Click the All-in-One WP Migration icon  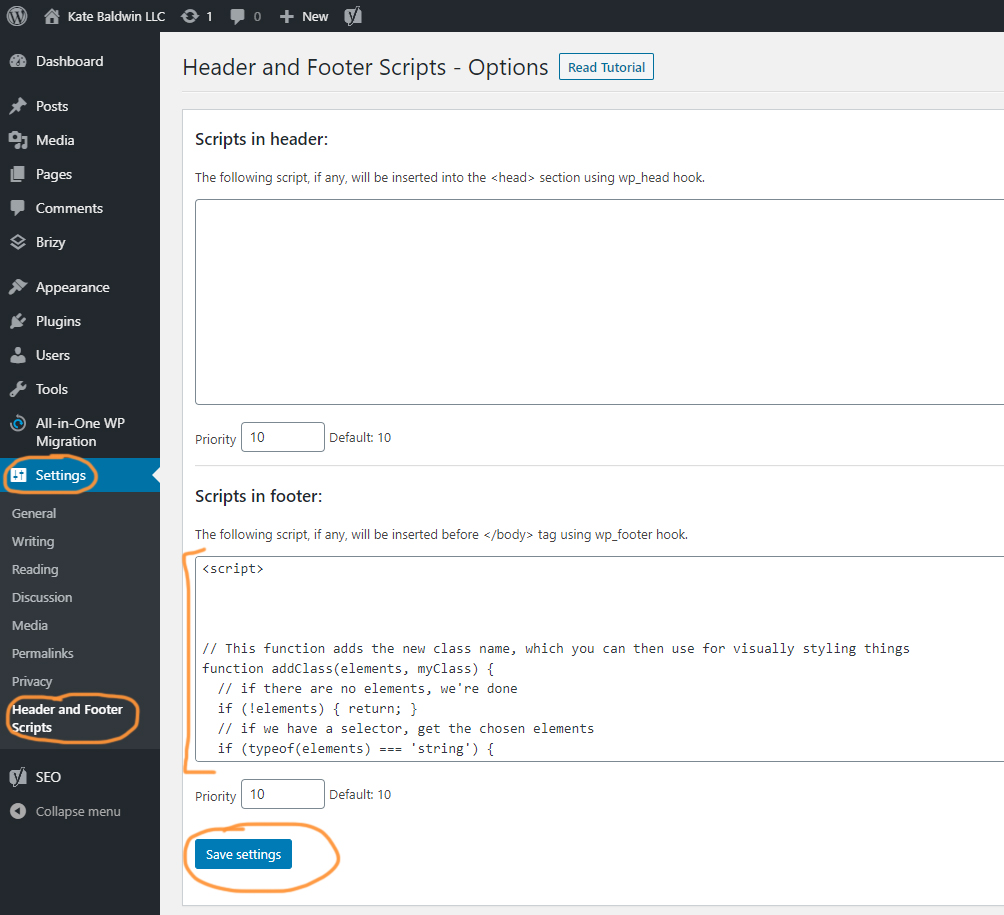18,423
